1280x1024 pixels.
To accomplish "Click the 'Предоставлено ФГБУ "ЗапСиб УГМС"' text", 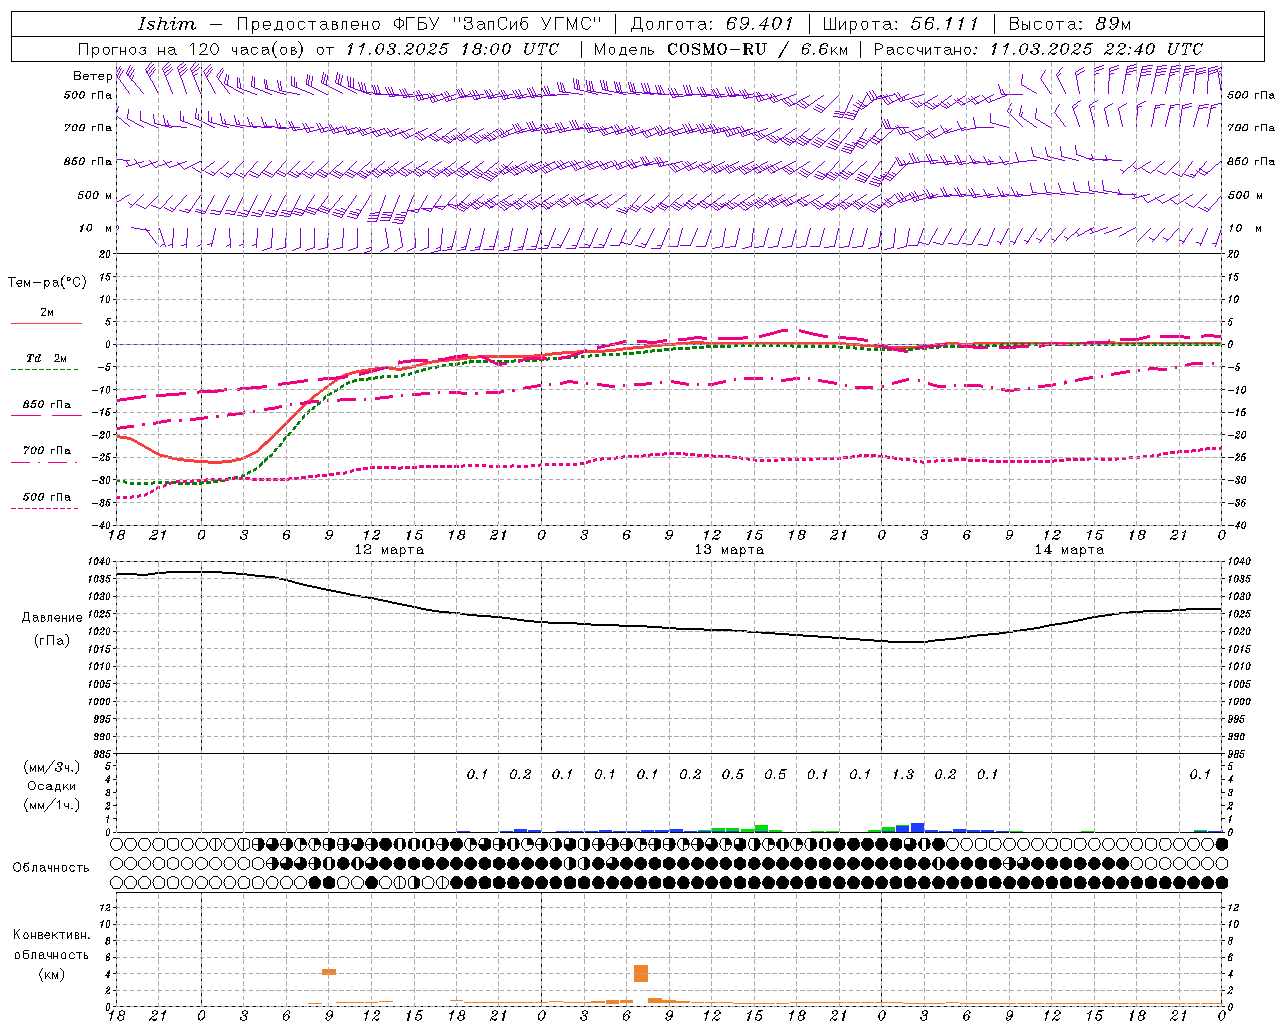I will point(420,24).
